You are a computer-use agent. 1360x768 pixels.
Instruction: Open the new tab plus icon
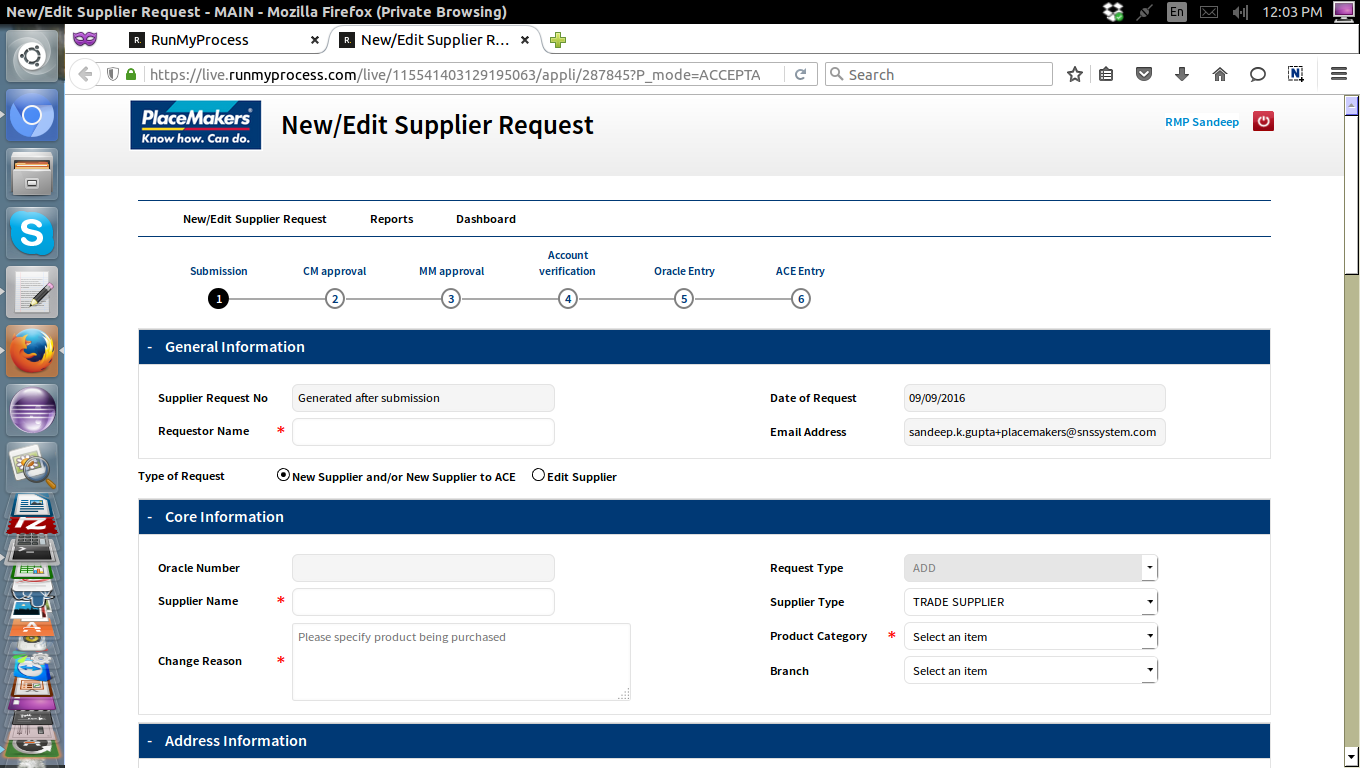[x=558, y=40]
